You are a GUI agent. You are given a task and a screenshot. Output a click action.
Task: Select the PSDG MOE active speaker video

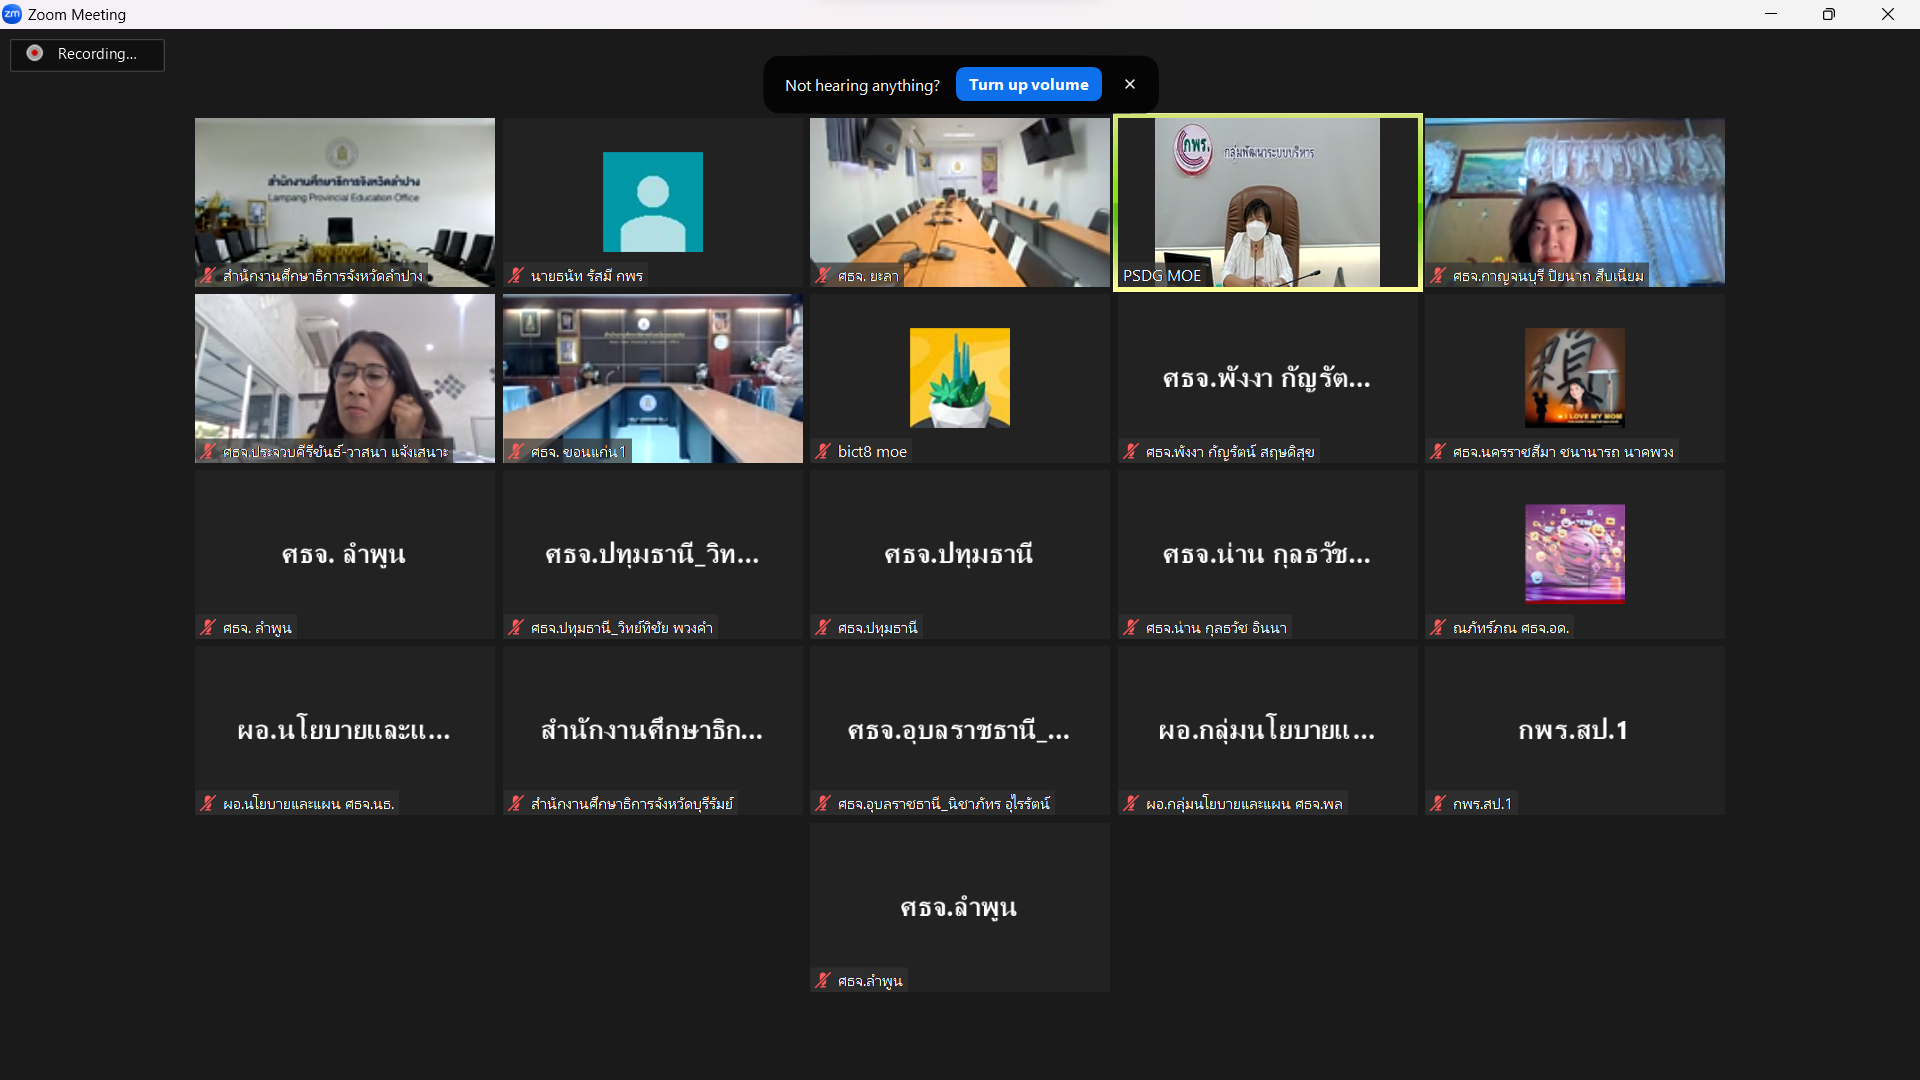click(x=1268, y=203)
